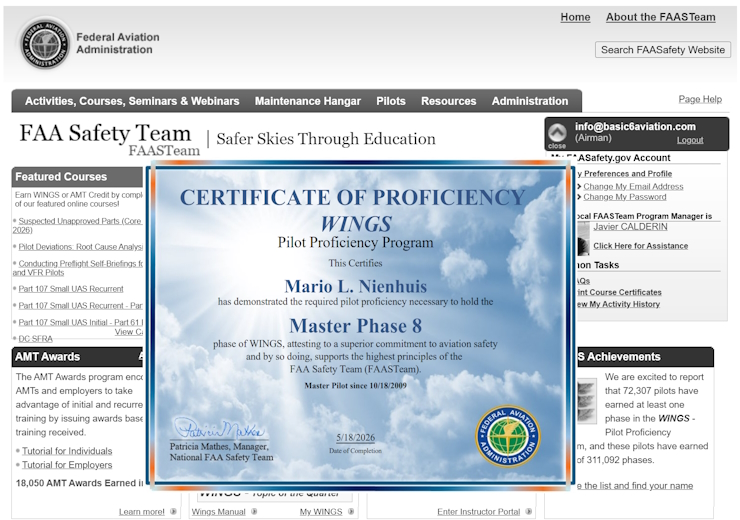This screenshot has width=740, height=520.
Task: Open Javier CALDERIN manager link
Action: (631, 226)
